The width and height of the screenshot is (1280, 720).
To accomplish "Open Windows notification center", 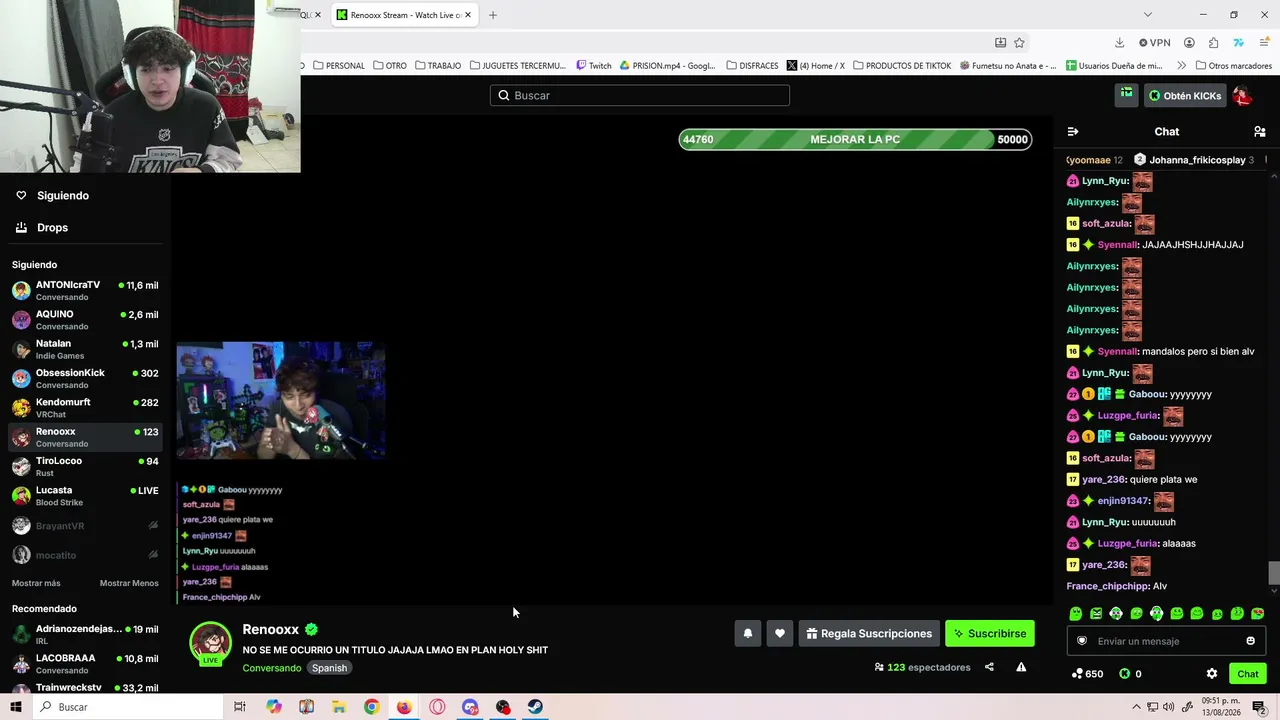I will (1260, 707).
